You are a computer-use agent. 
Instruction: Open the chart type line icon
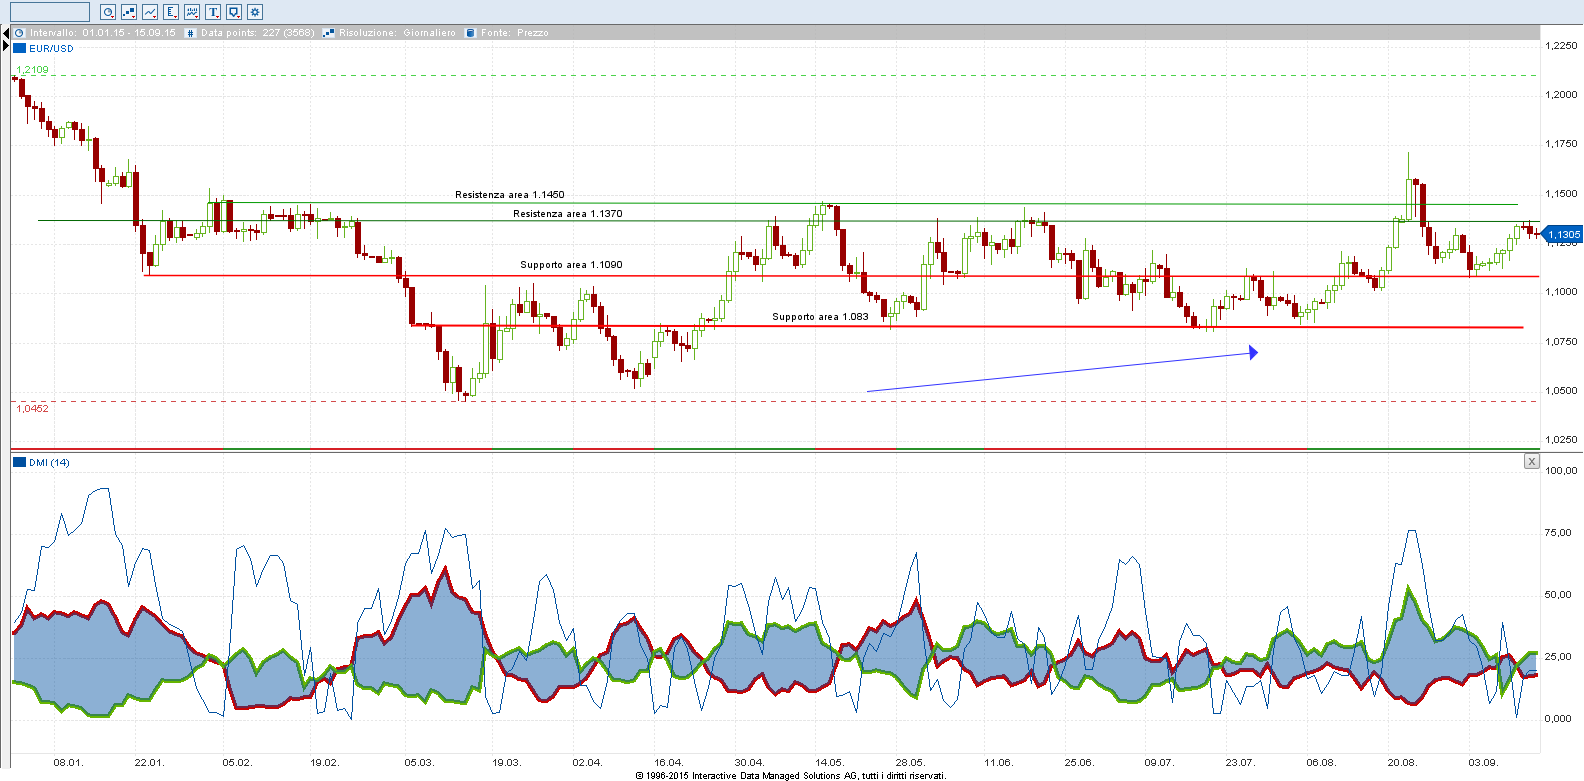click(150, 12)
